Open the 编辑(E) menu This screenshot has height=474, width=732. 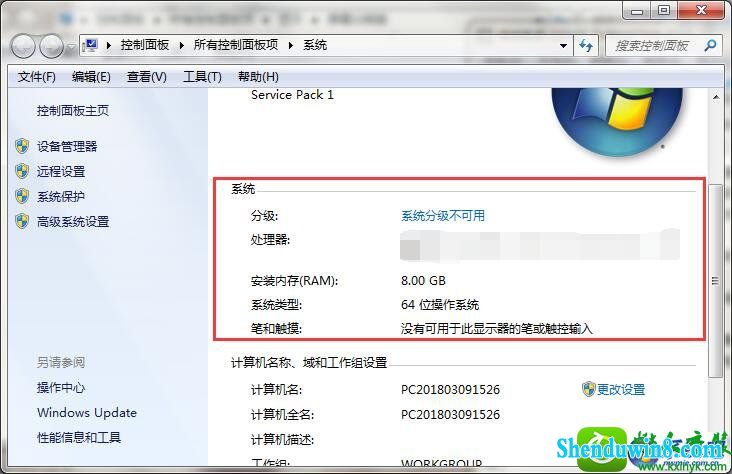pyautogui.click(x=91, y=77)
